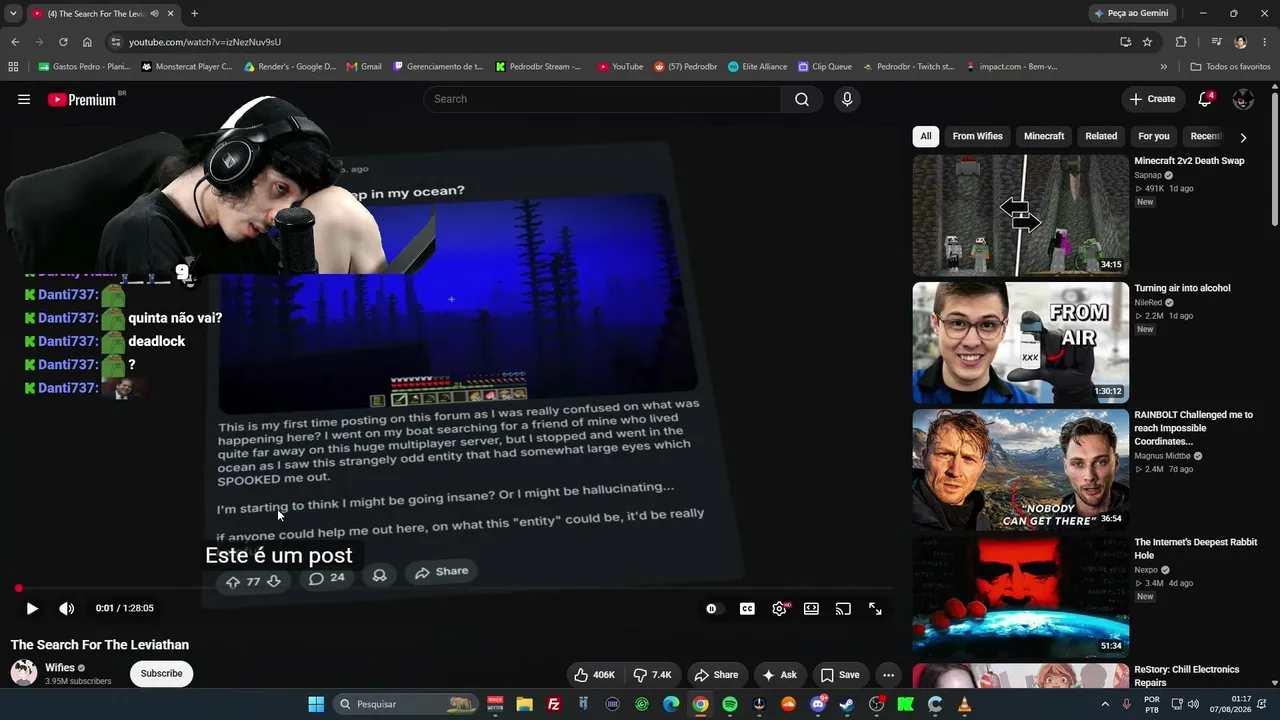This screenshot has width=1280, height=720.
Task: Open the Chrome extensions puzzle menu
Action: tap(1181, 42)
